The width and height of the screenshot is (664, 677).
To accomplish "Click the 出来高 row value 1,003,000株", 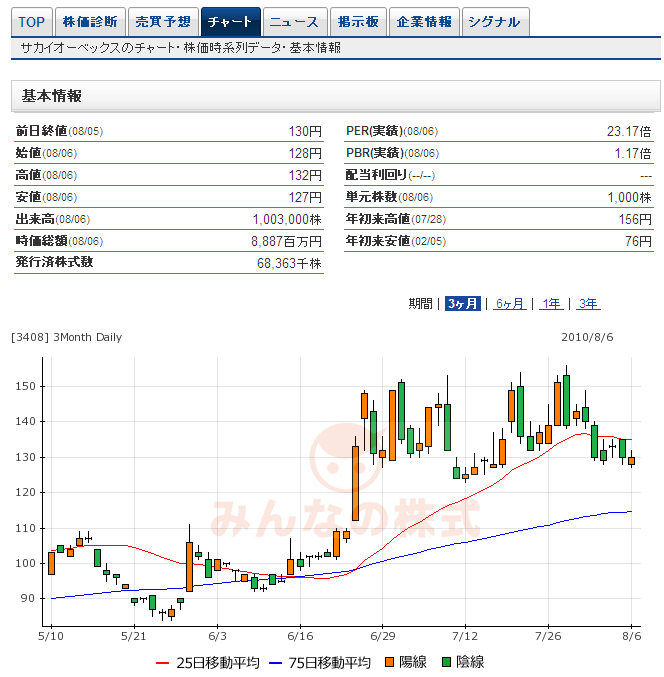I will click(x=287, y=219).
